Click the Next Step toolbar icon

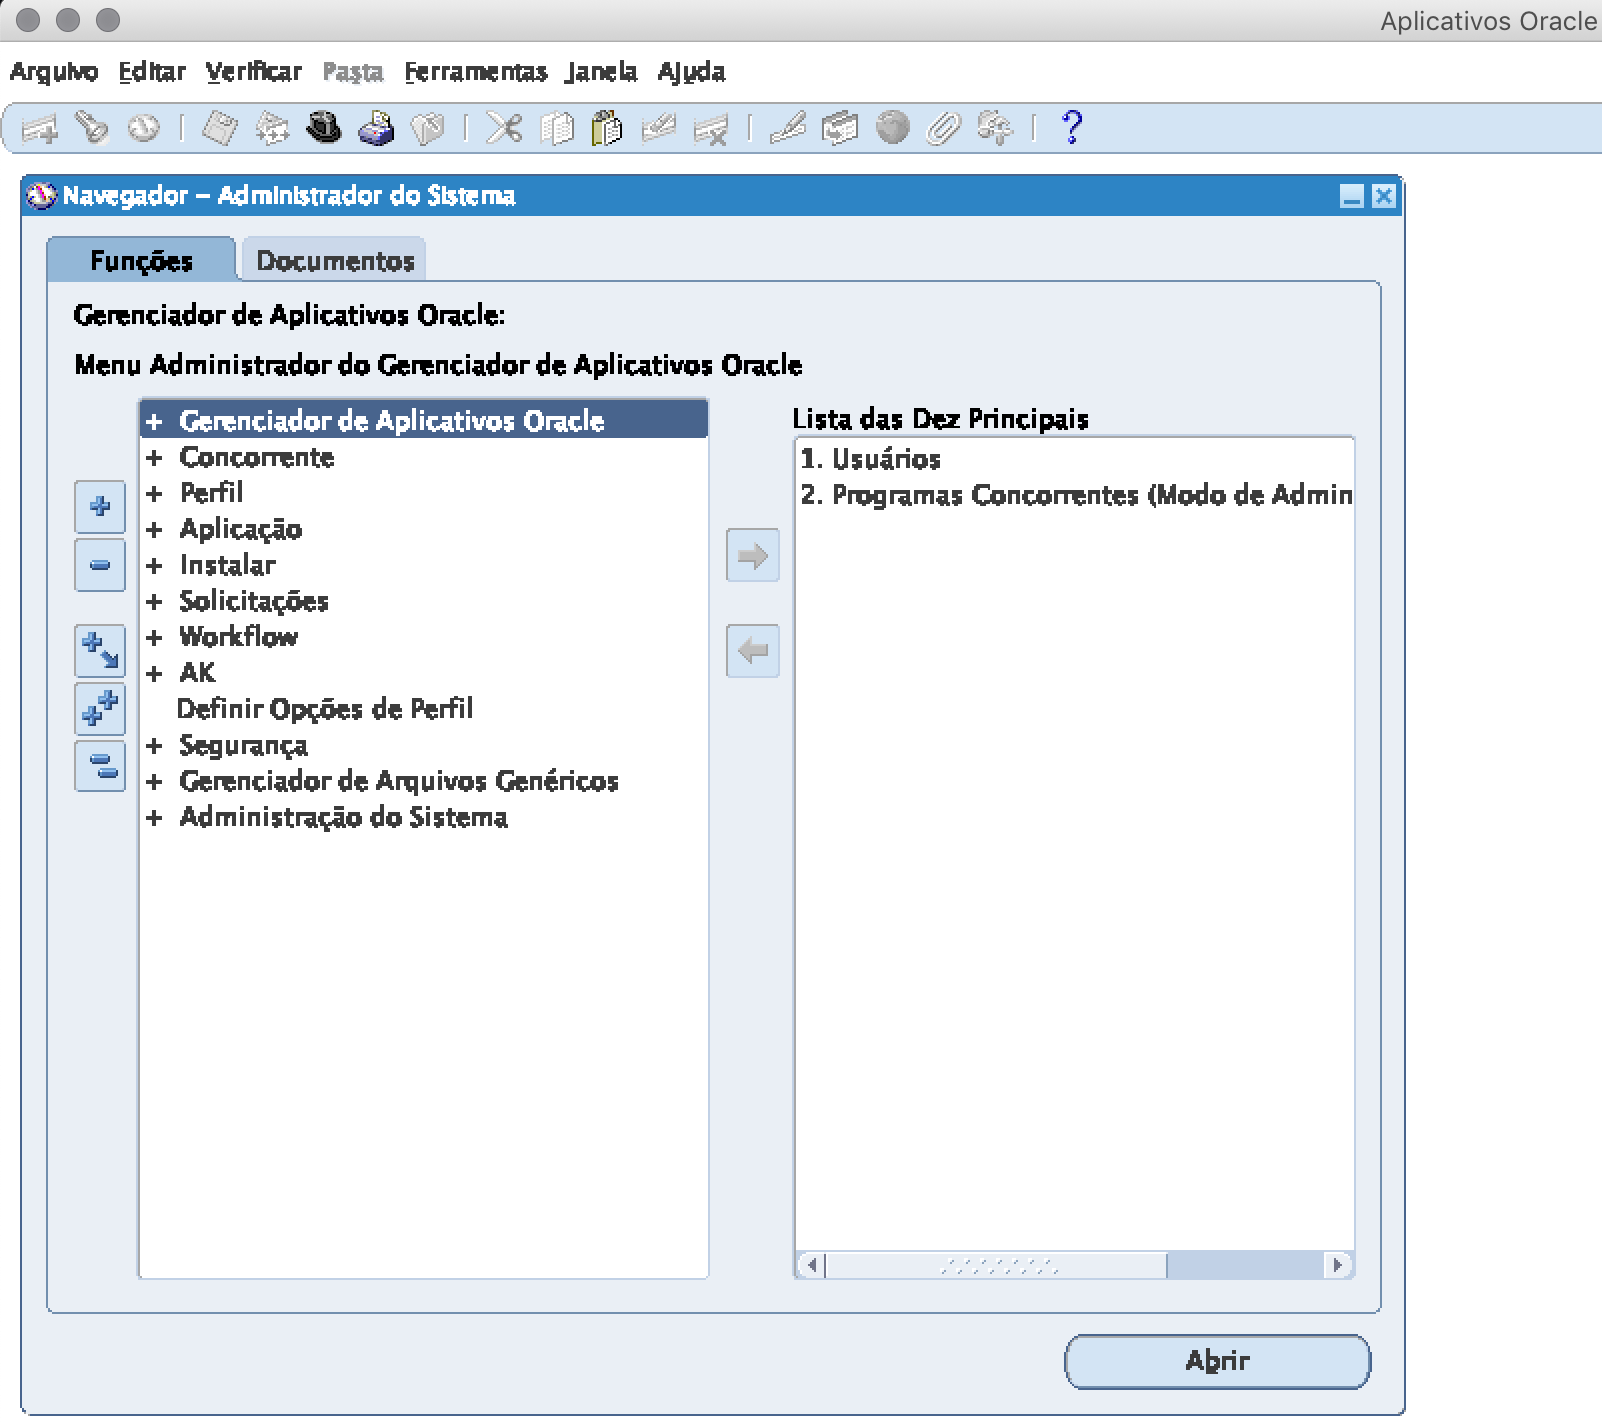[271, 128]
